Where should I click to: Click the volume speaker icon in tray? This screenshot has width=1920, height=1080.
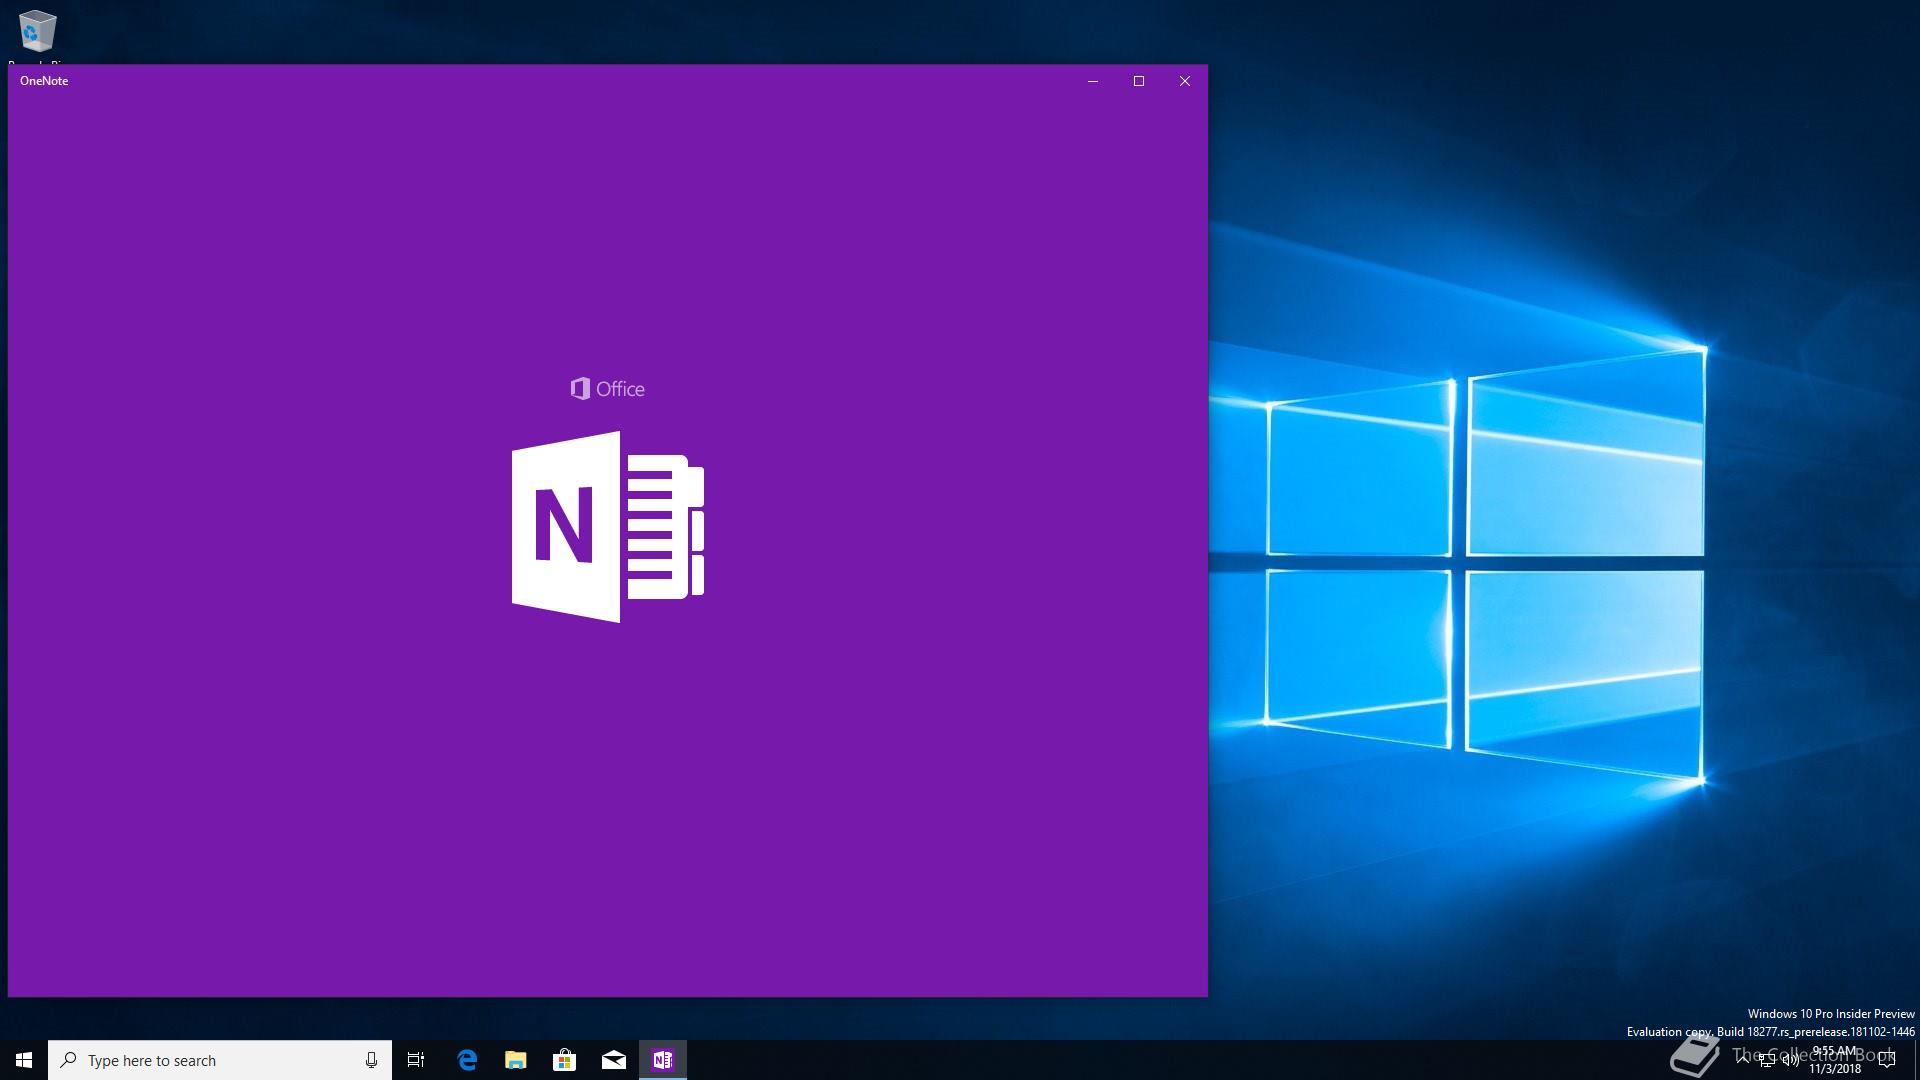pos(1791,1061)
